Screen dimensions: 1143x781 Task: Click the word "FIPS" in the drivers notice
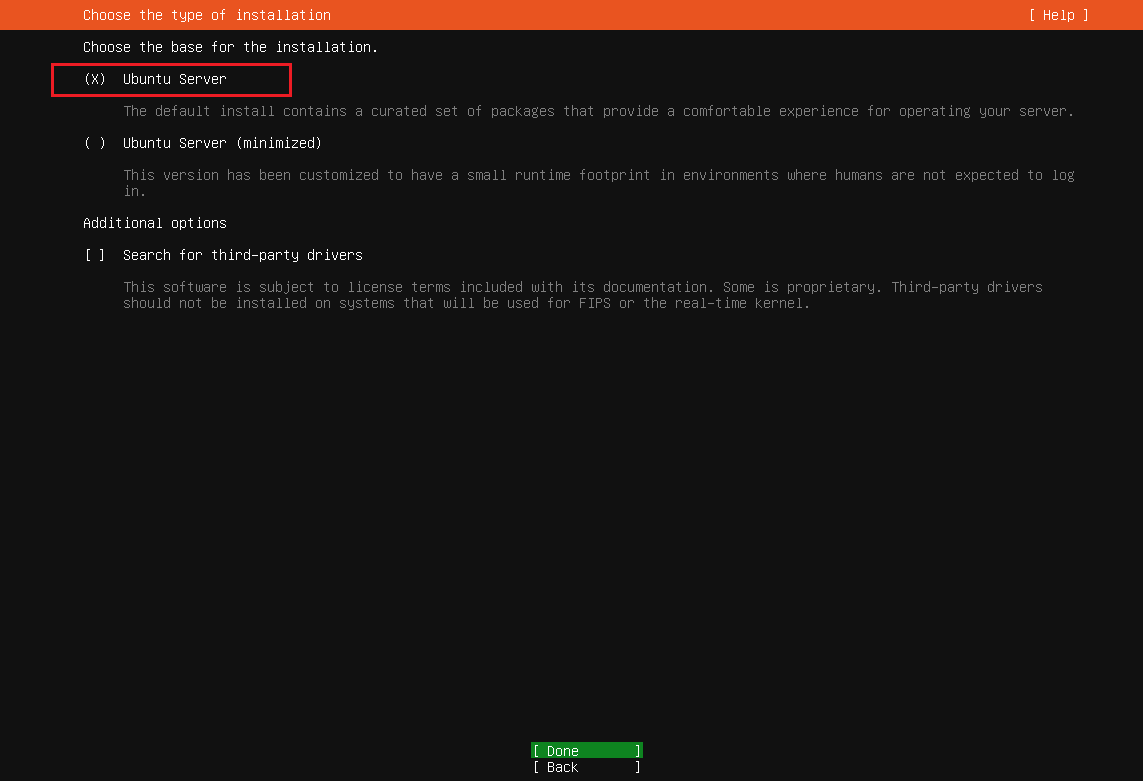[595, 303]
